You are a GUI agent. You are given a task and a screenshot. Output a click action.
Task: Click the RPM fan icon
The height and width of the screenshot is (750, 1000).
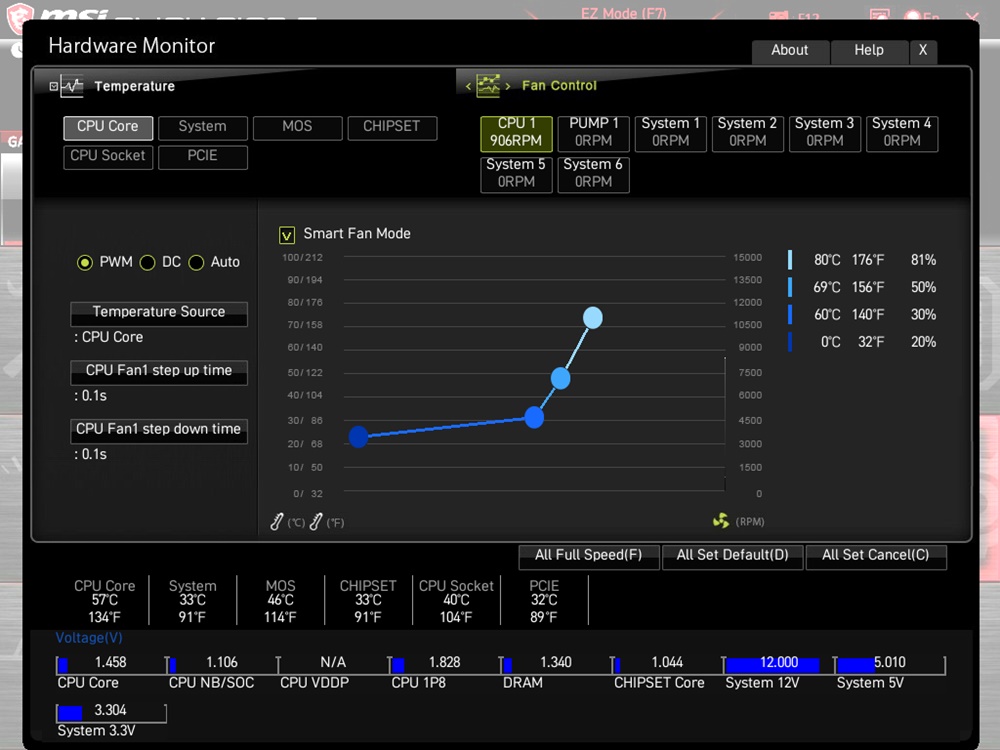coord(721,521)
